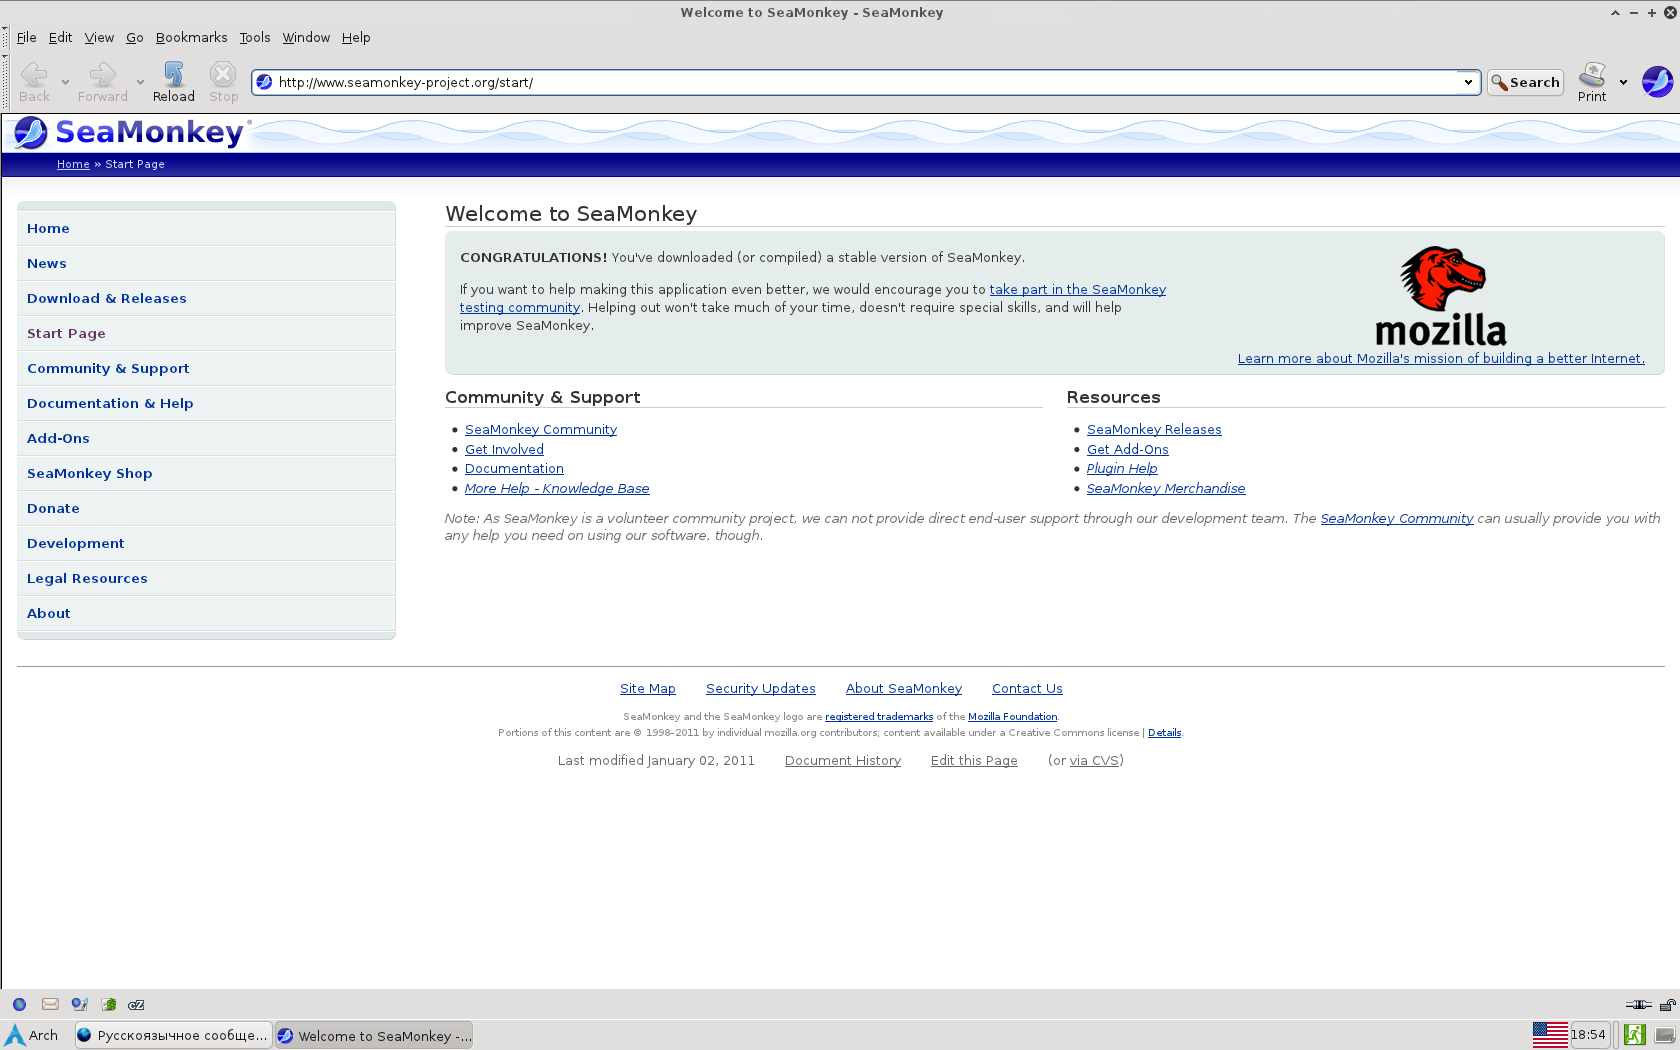
Task: Open the View menu
Action: (x=99, y=37)
